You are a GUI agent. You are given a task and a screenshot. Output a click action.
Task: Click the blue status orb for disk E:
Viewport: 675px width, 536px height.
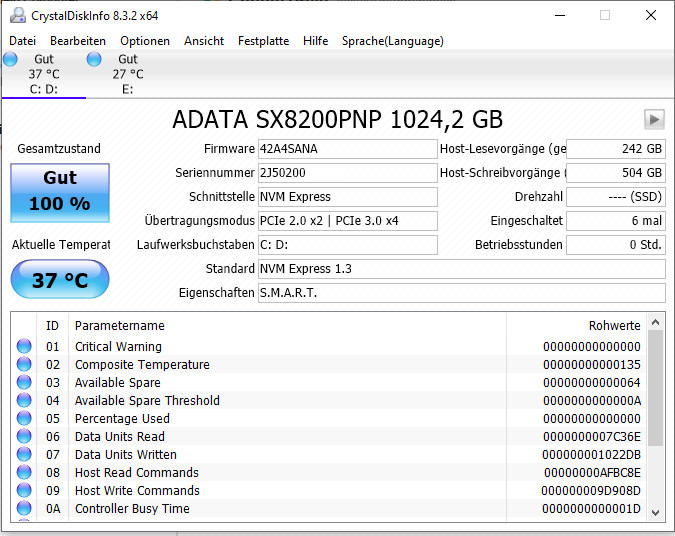94,59
